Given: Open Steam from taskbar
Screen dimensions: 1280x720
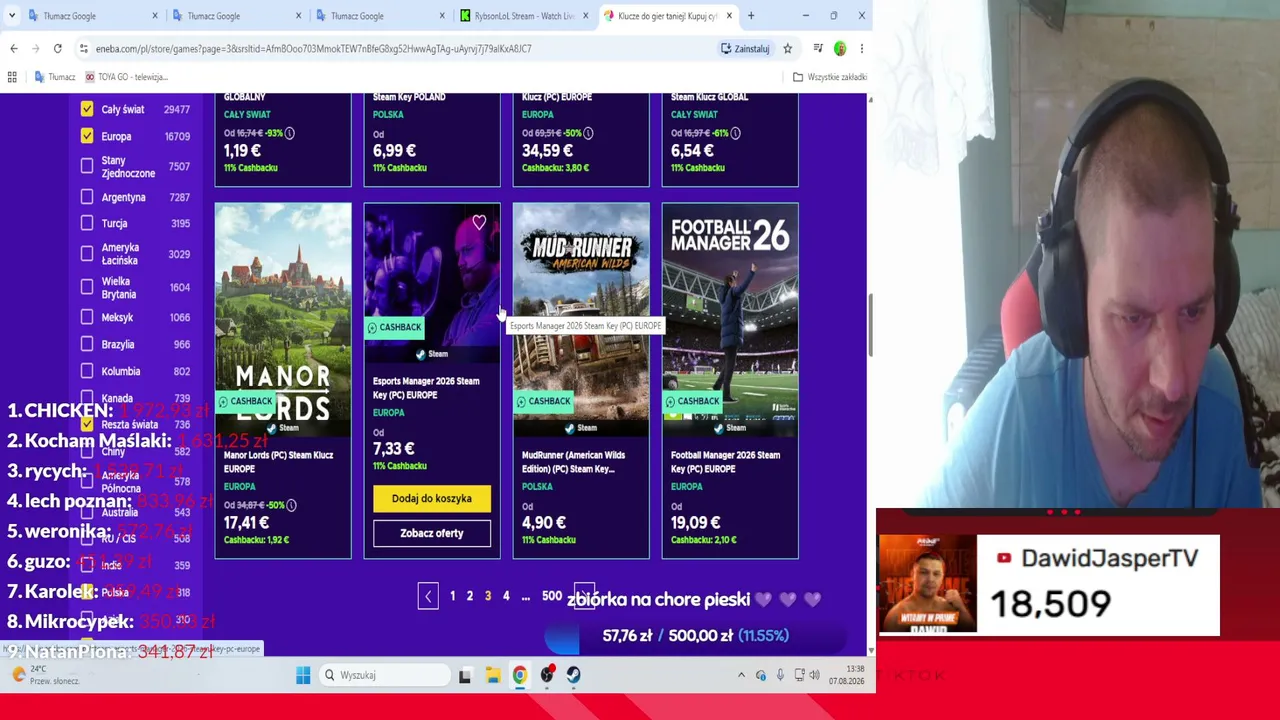Looking at the screenshot, I should [574, 675].
